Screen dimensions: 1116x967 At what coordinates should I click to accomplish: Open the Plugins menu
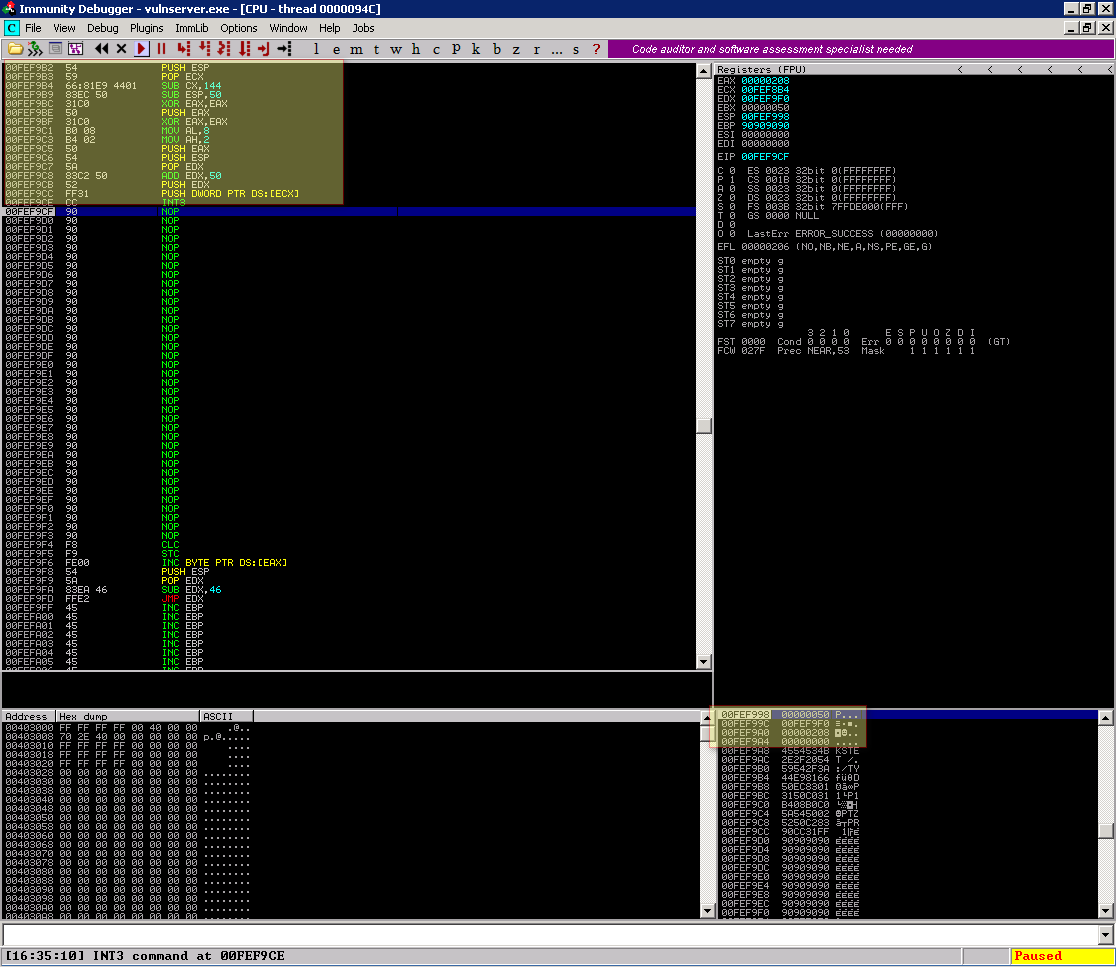click(147, 28)
